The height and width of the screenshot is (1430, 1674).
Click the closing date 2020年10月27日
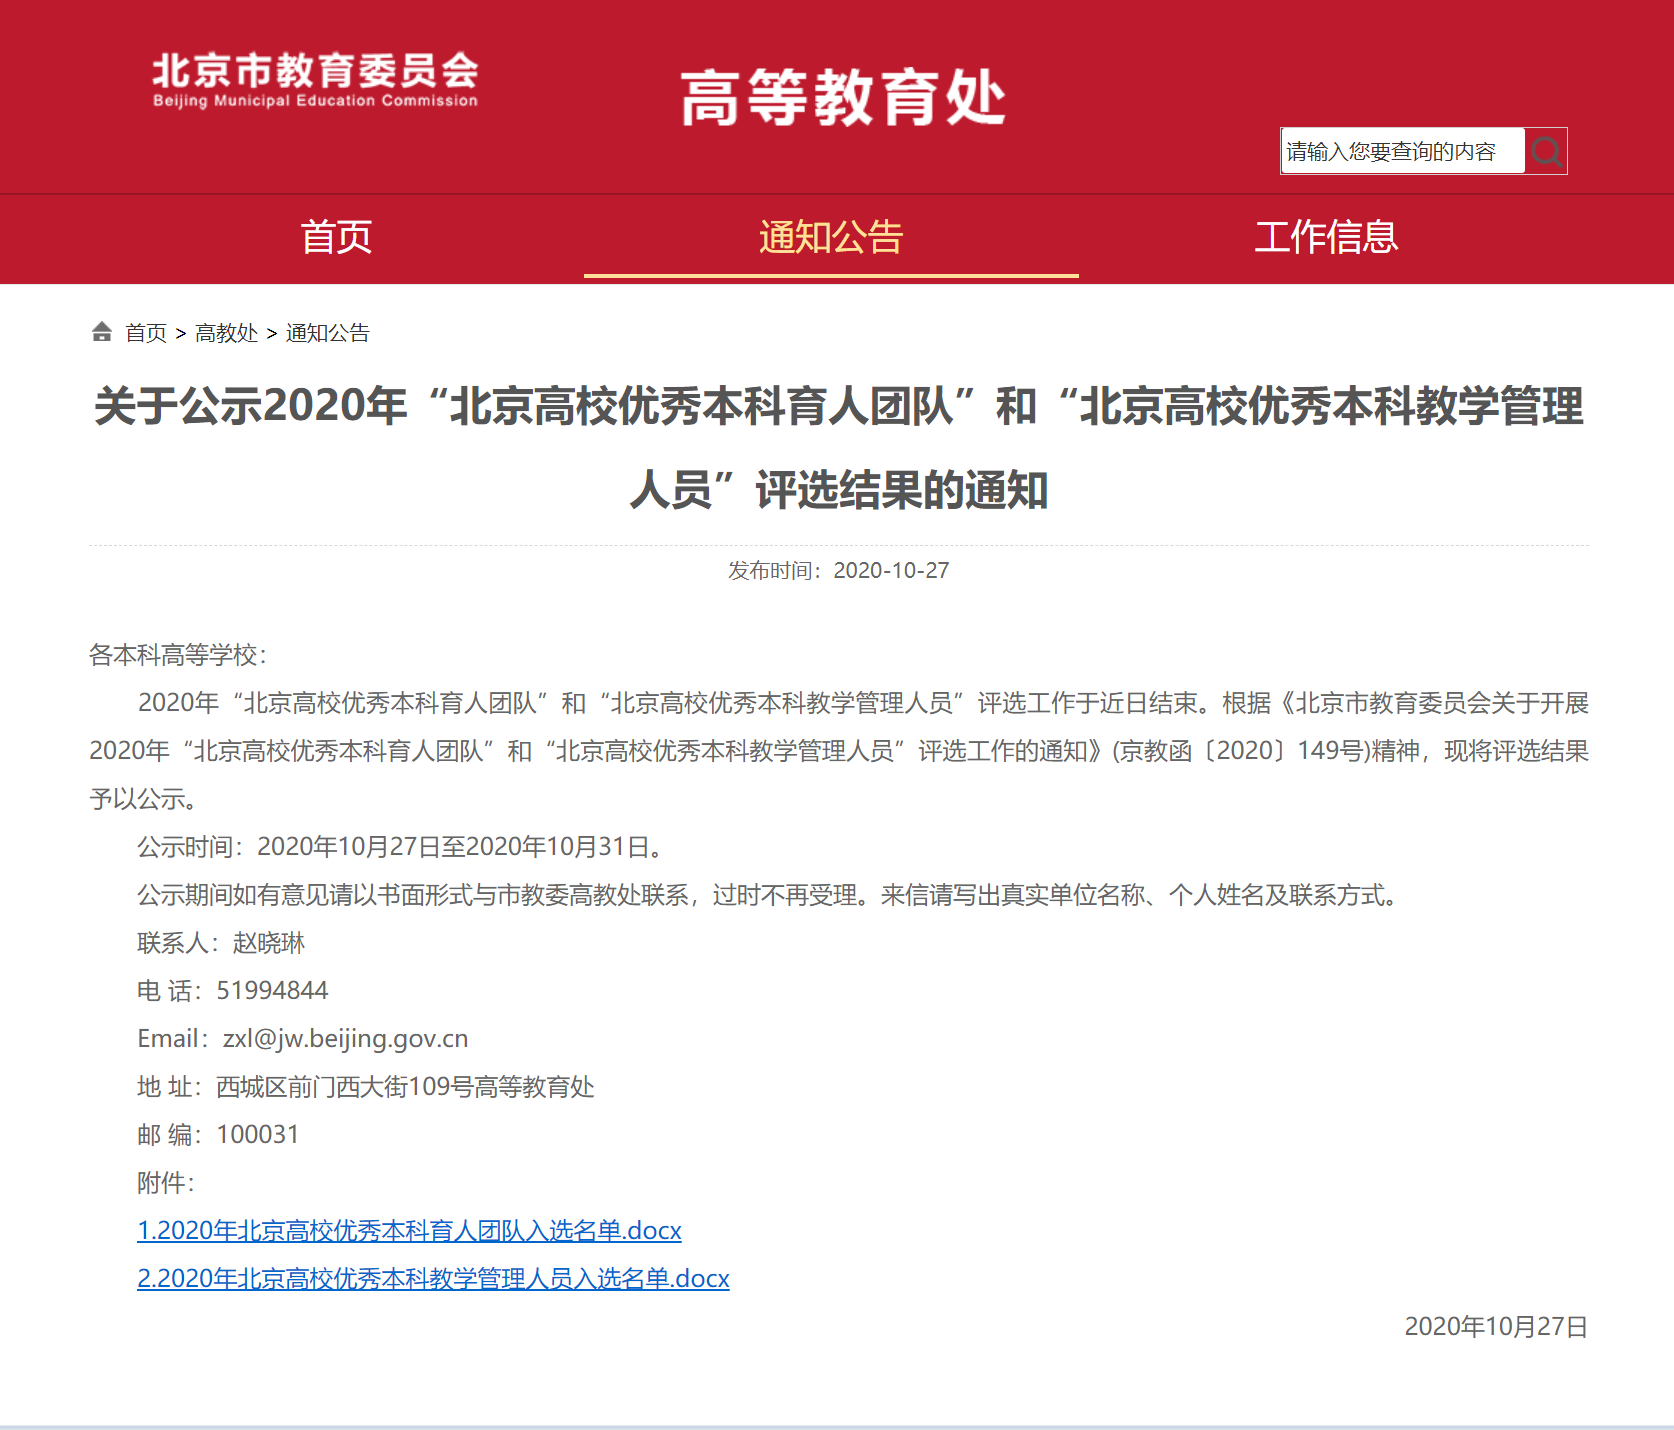pos(1496,1327)
